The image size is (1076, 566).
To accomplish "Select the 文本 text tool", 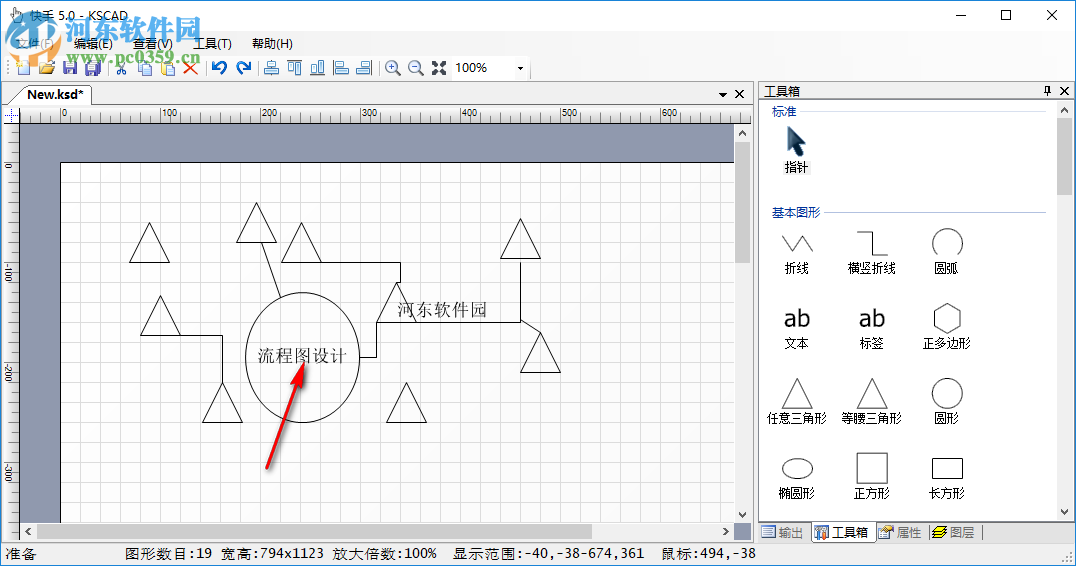I will pyautogui.click(x=797, y=328).
